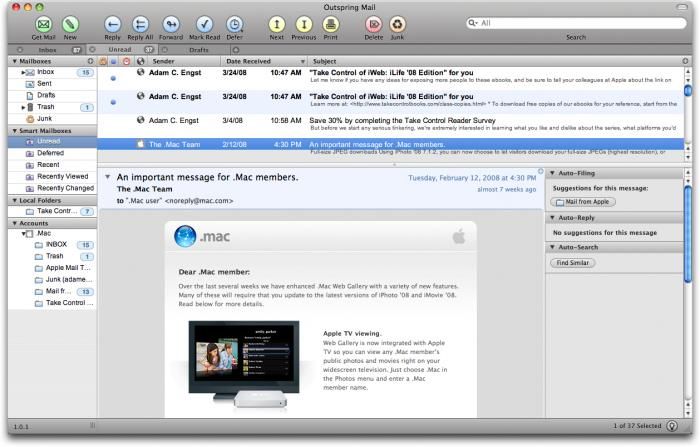This screenshot has height=447, width=700.
Task: Click the lightbulb icon in status bar
Action: pyautogui.click(x=672, y=426)
